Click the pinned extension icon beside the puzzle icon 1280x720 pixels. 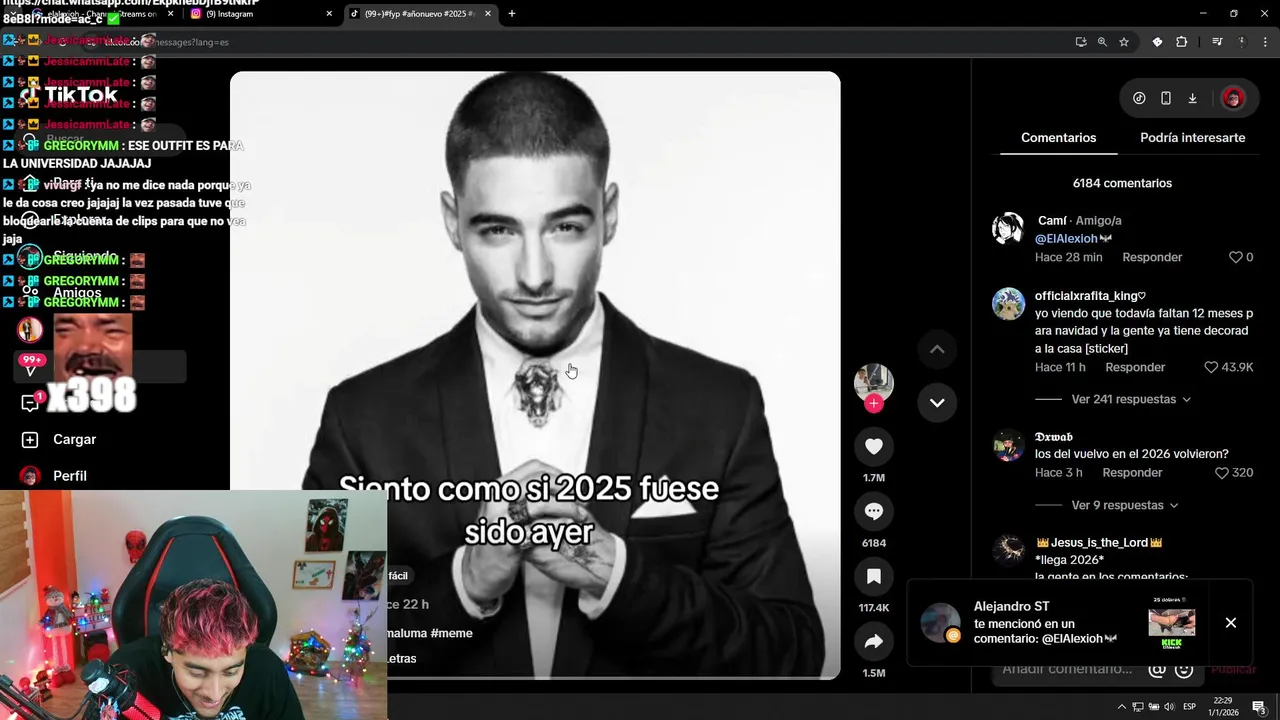[x=1157, y=42]
